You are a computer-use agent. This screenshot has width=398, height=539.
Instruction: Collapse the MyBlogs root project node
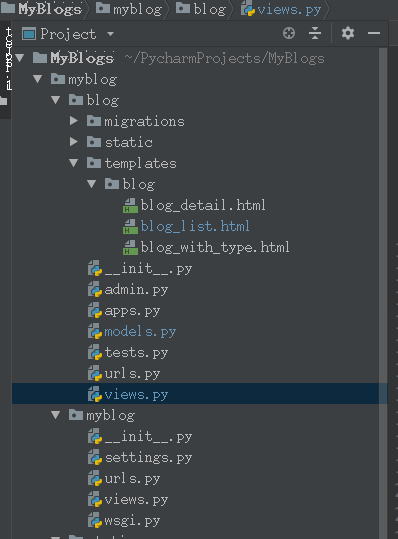click(x=20, y=58)
